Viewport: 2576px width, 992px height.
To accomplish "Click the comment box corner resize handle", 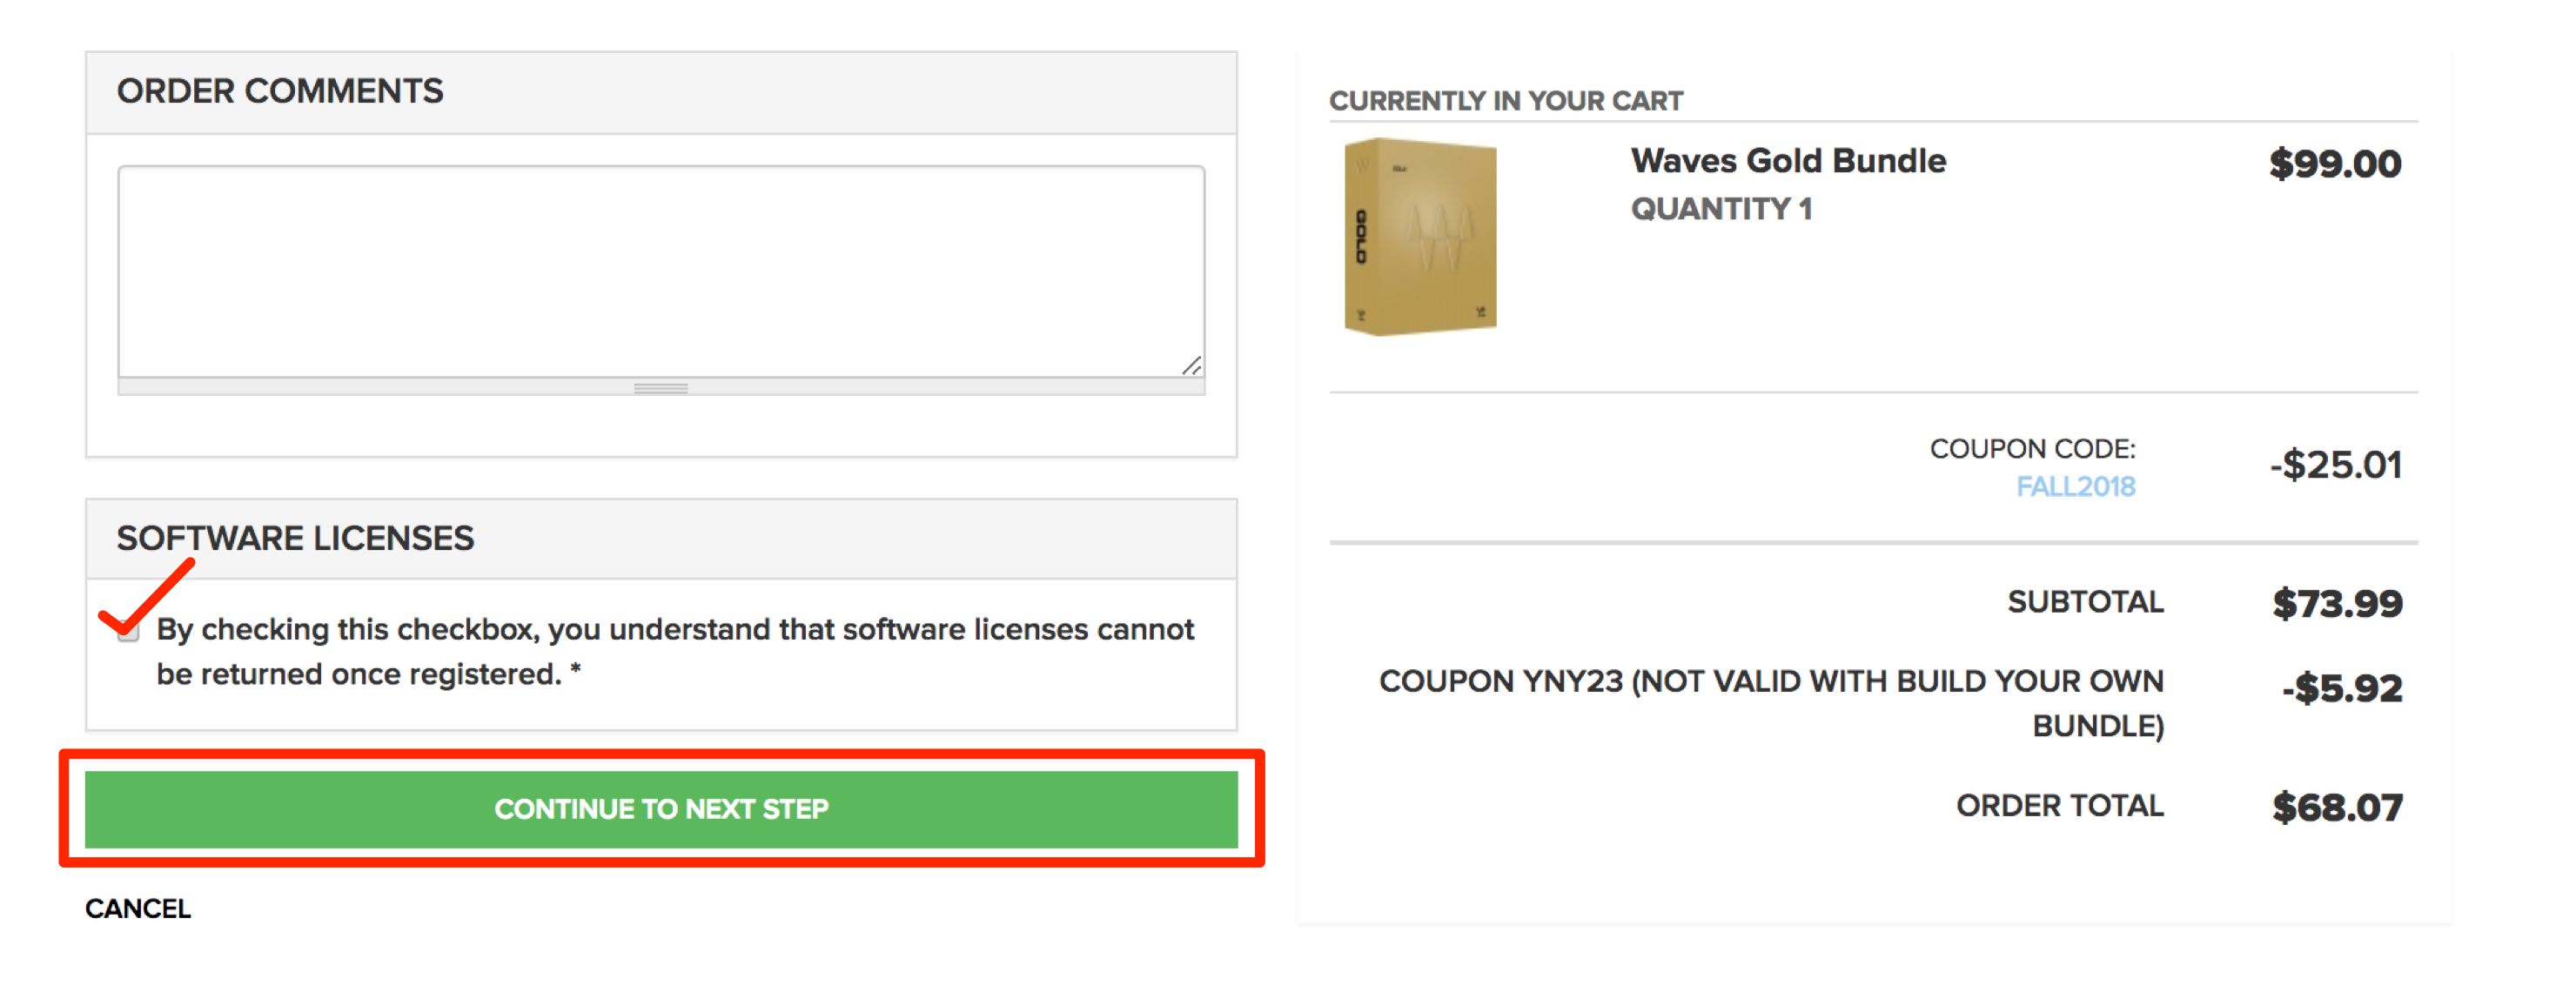I will pos(1191,366).
